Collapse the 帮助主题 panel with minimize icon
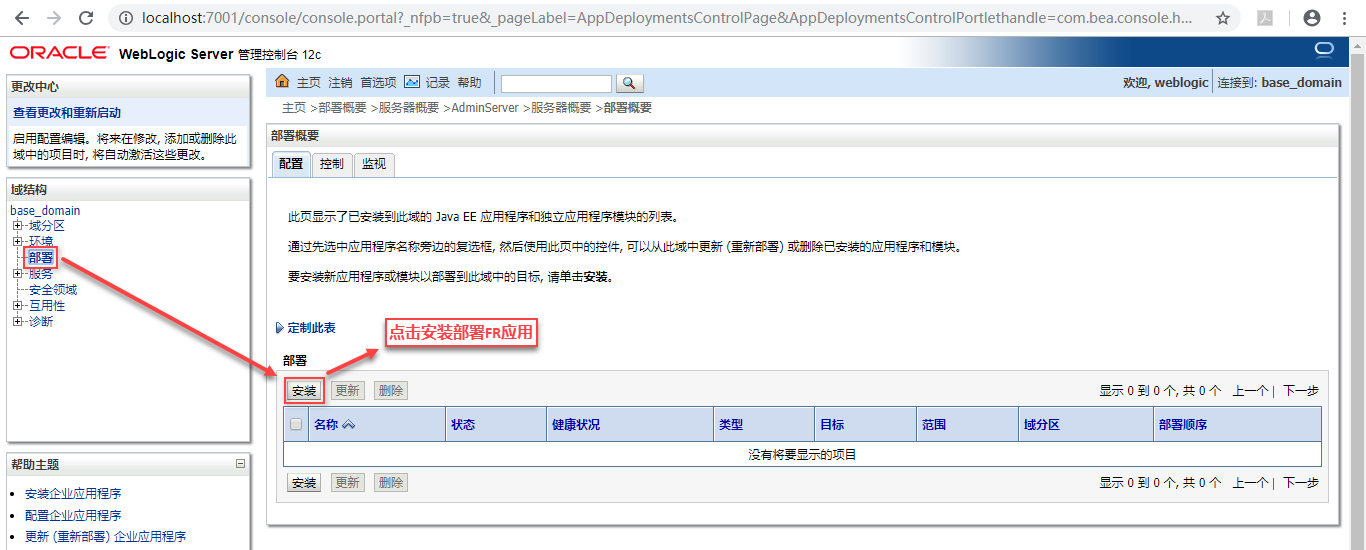The width and height of the screenshot is (1366, 550). pos(240,464)
